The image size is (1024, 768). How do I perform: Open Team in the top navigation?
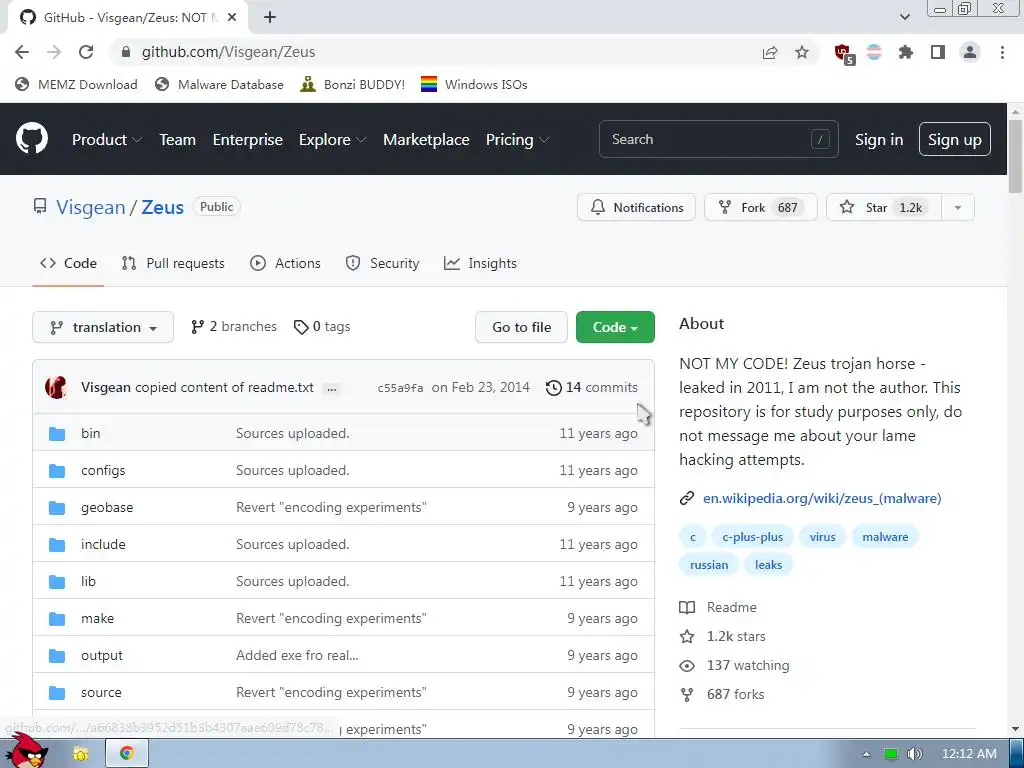coord(178,140)
